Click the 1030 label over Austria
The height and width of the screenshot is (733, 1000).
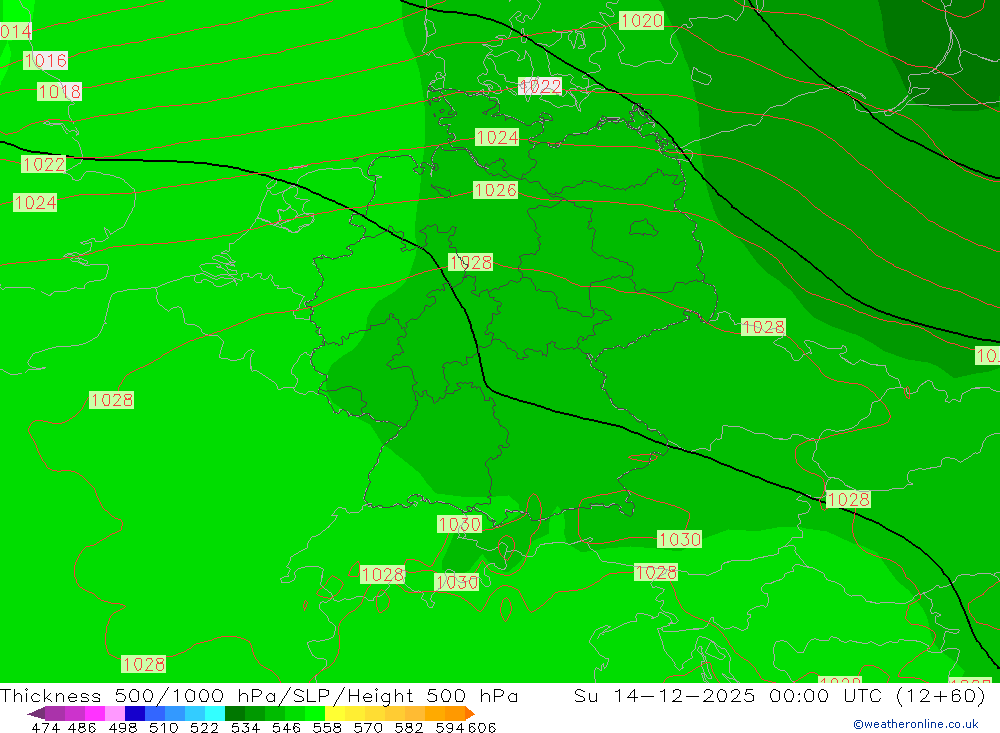(x=680, y=540)
